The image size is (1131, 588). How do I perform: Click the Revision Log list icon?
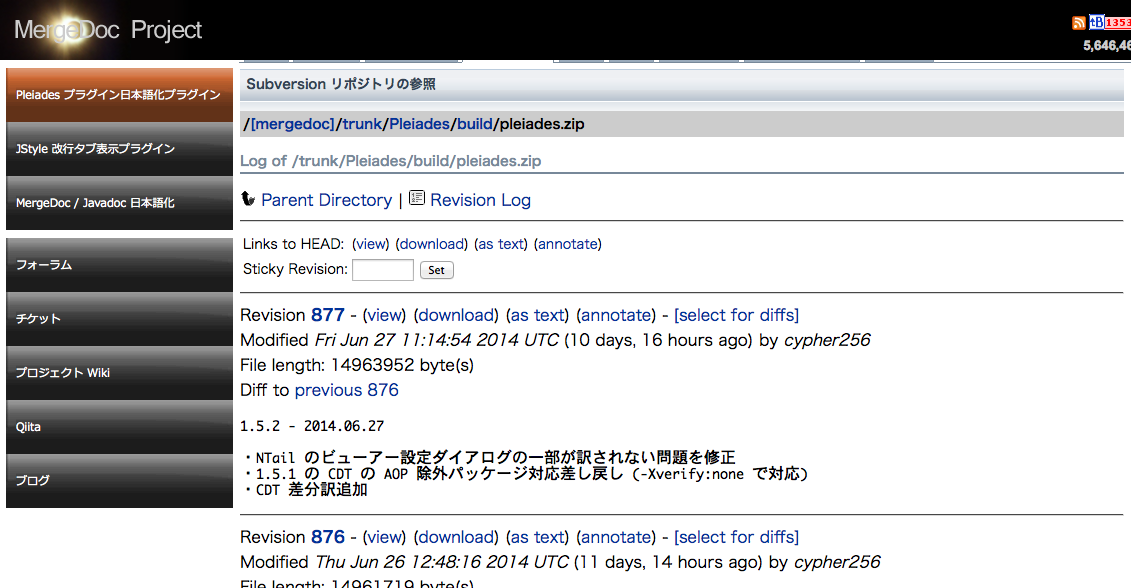tap(417, 198)
